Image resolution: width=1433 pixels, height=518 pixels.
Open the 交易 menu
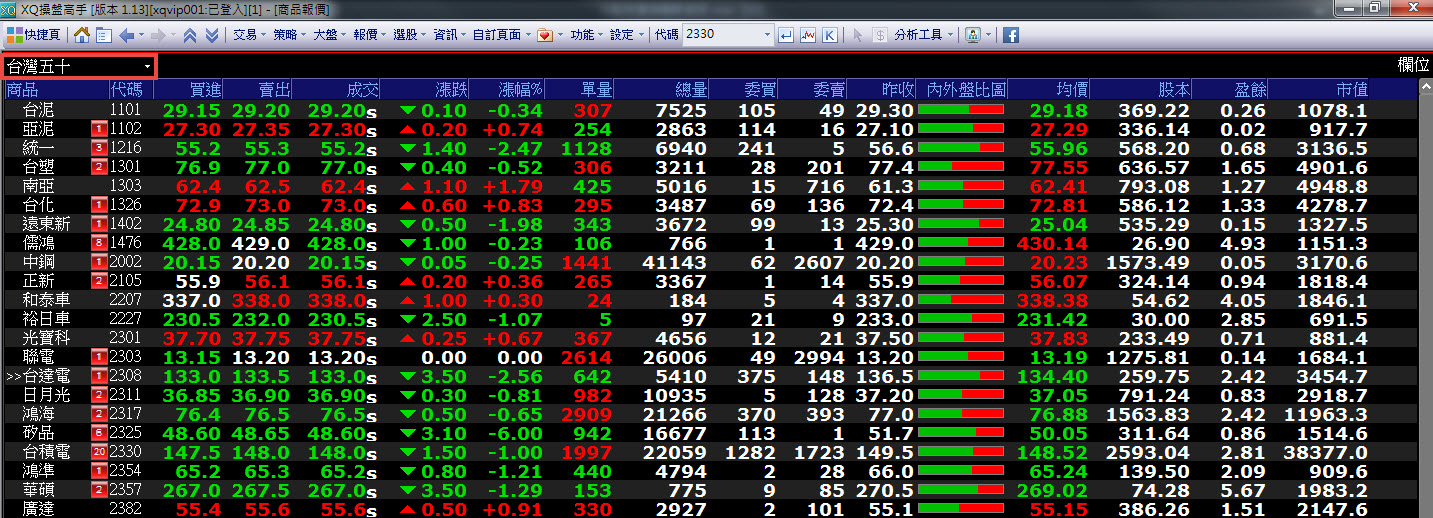249,34
